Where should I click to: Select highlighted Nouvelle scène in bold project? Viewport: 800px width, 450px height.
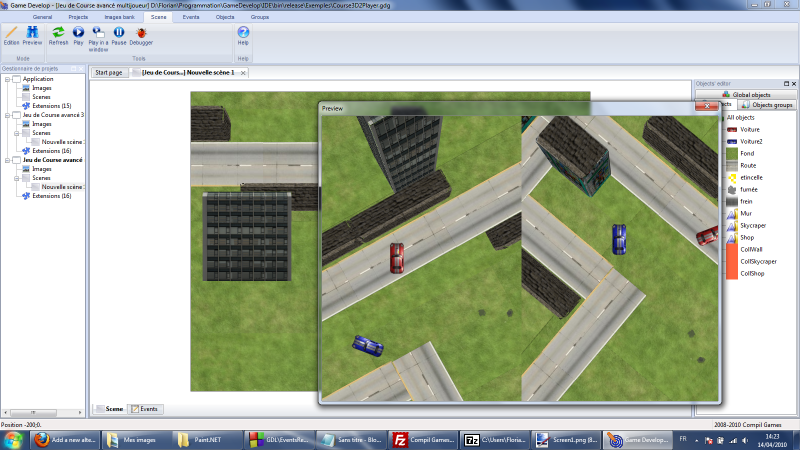point(62,187)
